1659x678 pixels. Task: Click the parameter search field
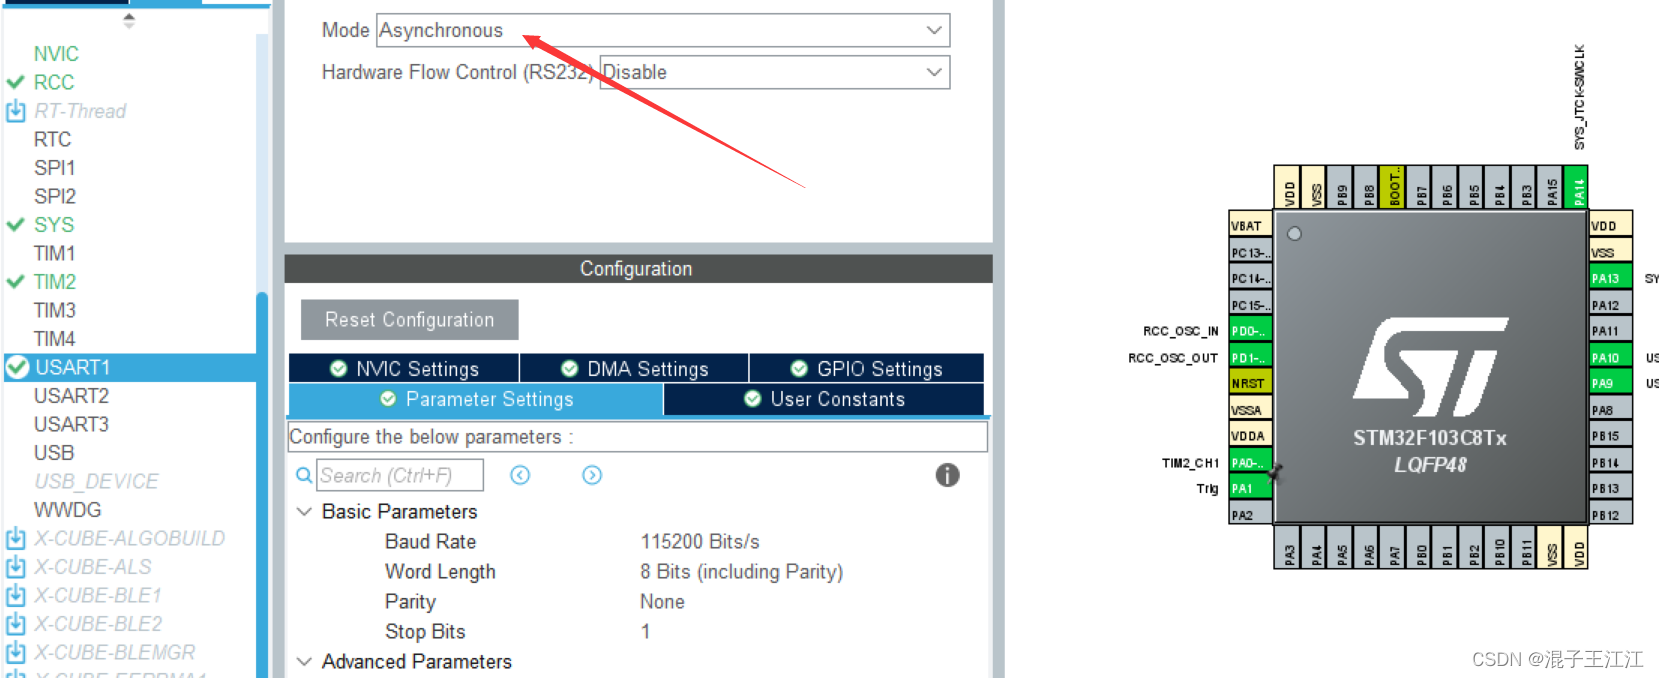[400, 475]
